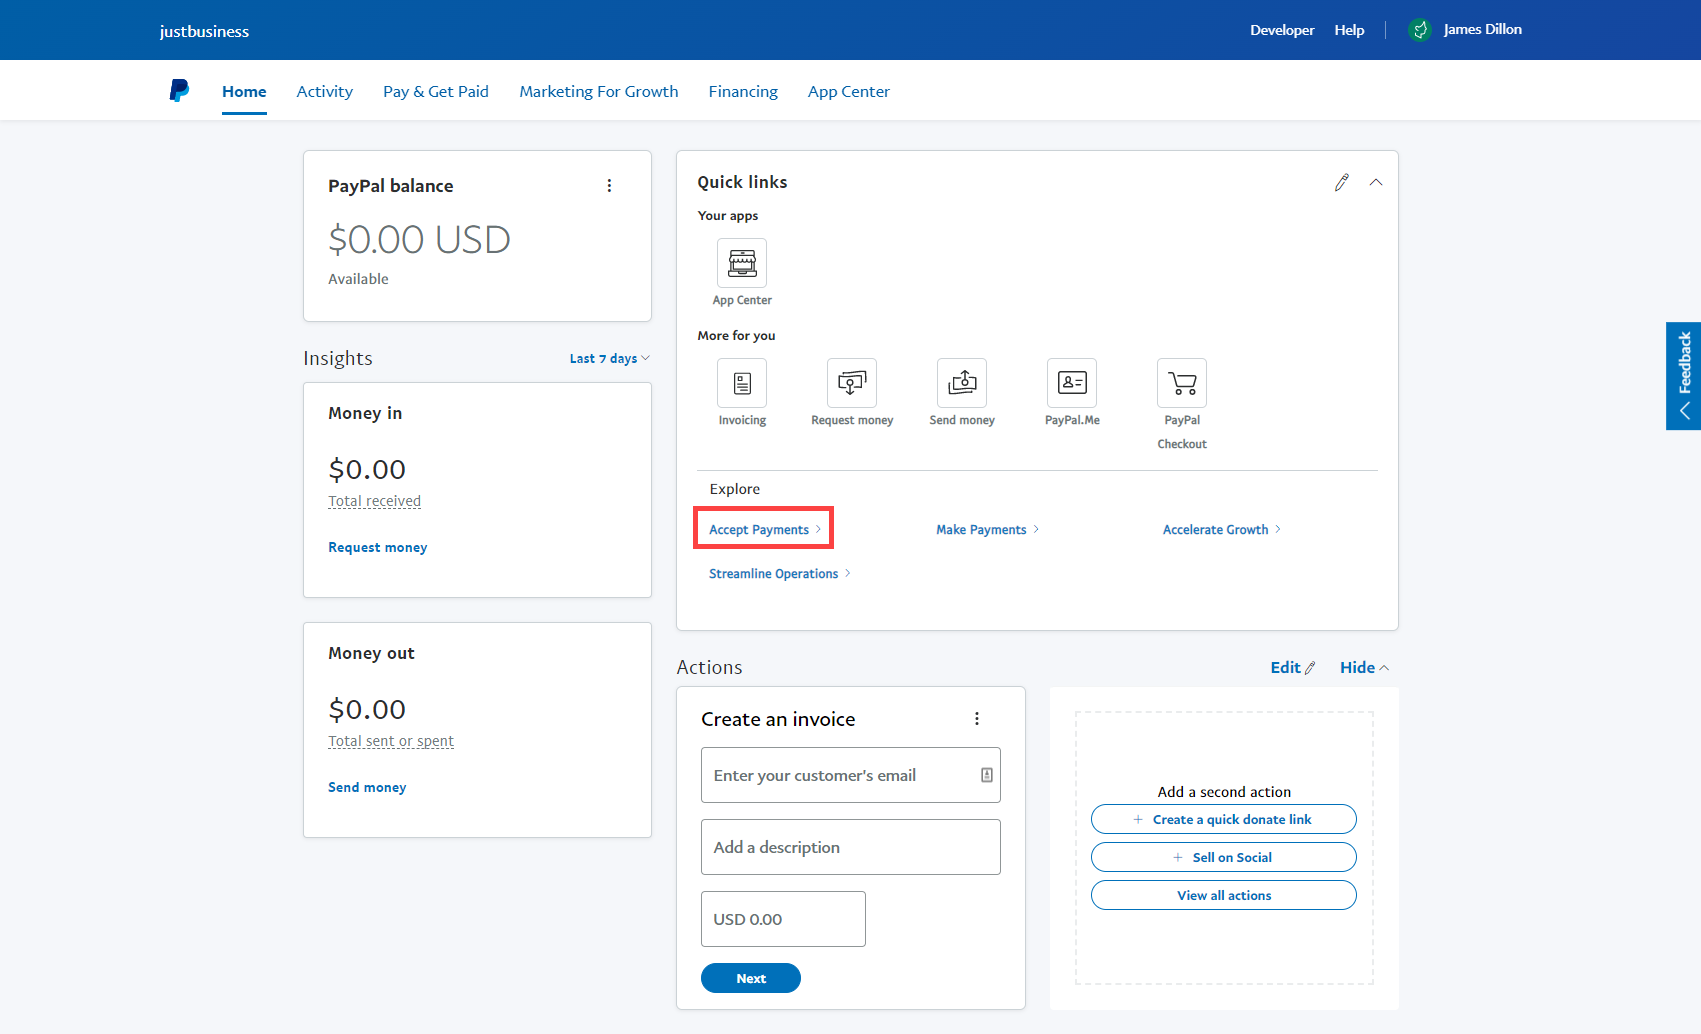Hide the Actions section

click(1364, 668)
